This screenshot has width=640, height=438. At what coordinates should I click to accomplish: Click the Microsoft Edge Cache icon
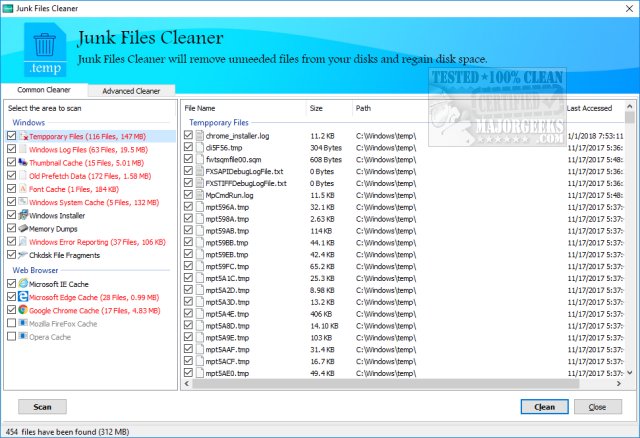click(x=23, y=297)
